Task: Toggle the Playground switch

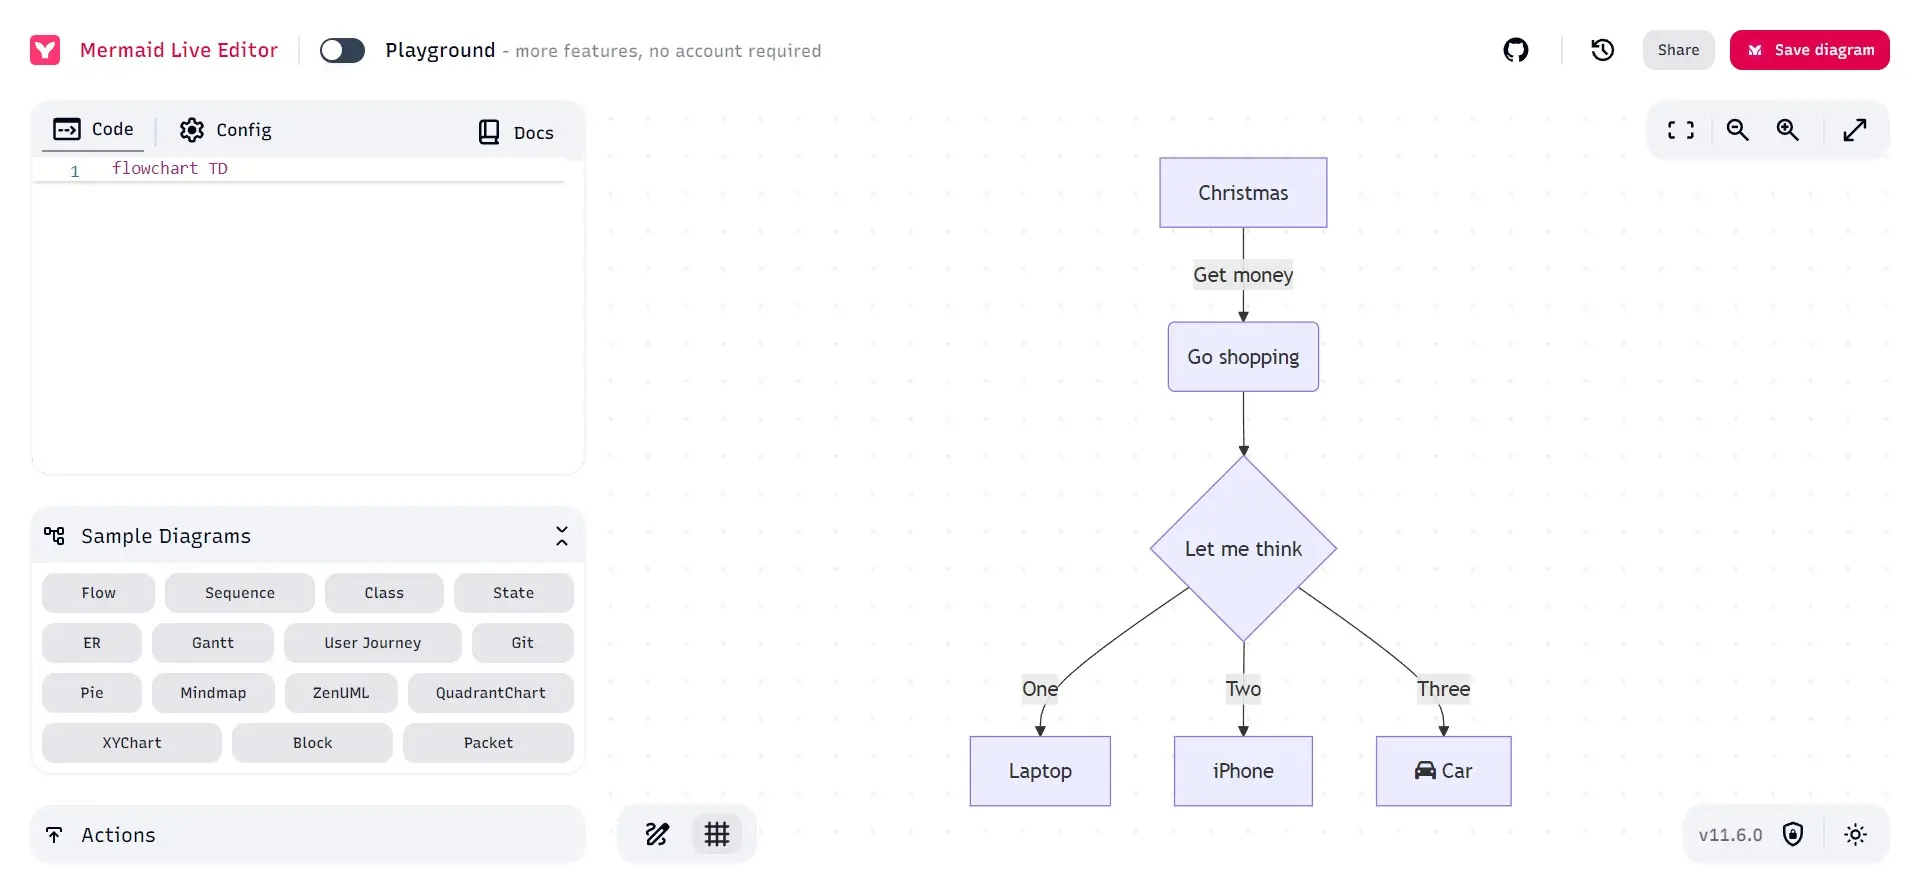Action: [342, 50]
